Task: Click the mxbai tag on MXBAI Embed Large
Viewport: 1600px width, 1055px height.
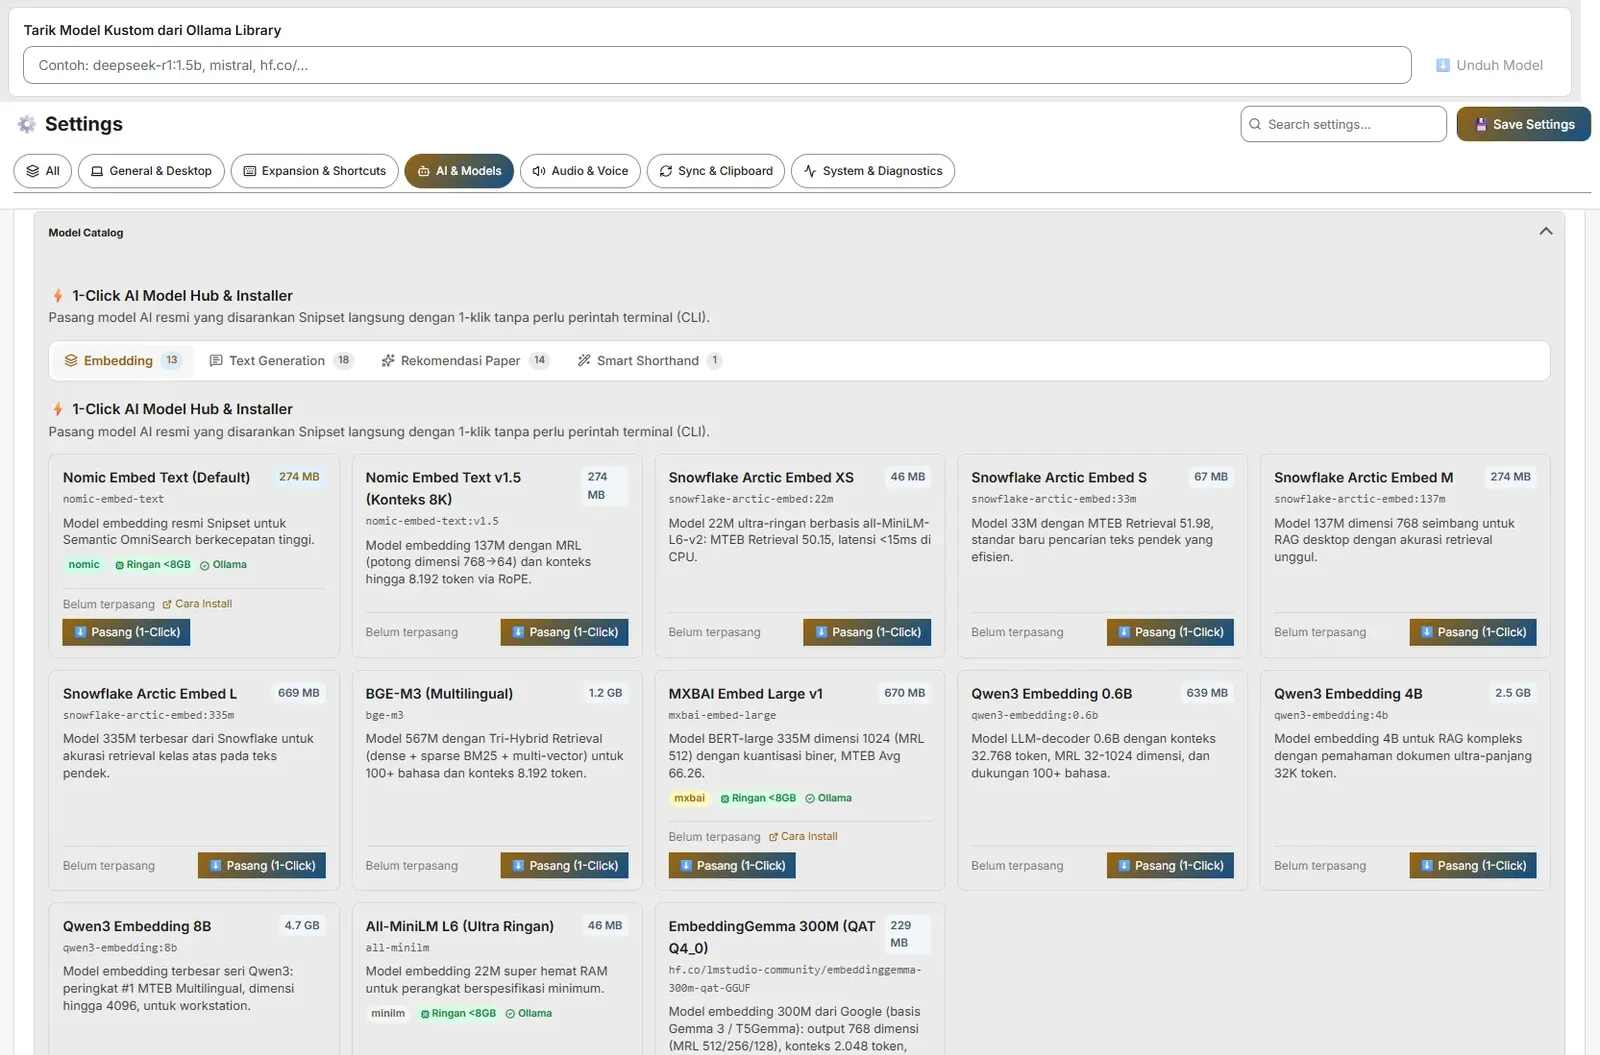Action: 690,798
